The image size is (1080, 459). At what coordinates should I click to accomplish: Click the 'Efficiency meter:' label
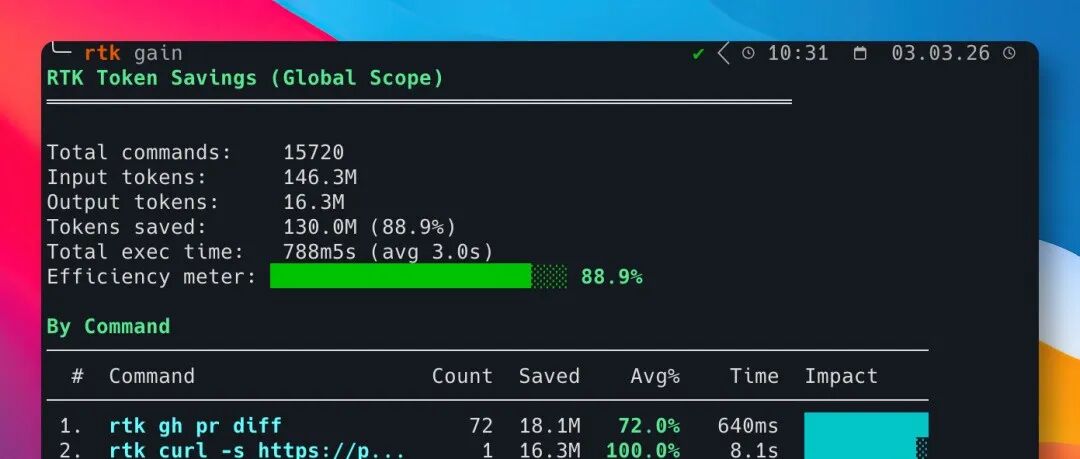[152, 276]
